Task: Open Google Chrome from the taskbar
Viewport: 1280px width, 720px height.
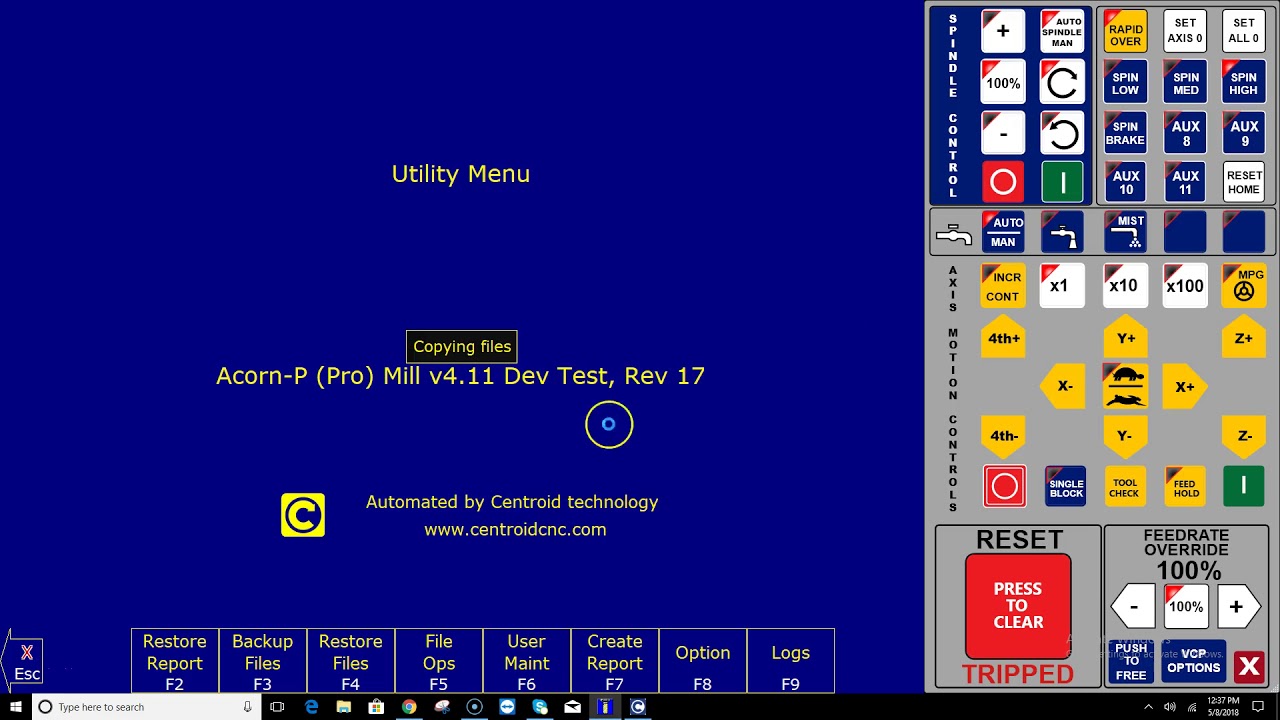Action: pyautogui.click(x=409, y=707)
